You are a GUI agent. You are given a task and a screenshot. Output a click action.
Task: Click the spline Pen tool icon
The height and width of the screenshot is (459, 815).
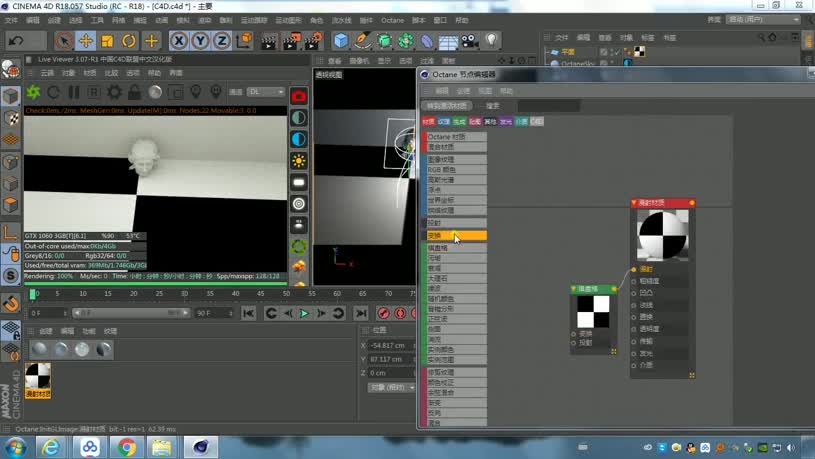363,41
